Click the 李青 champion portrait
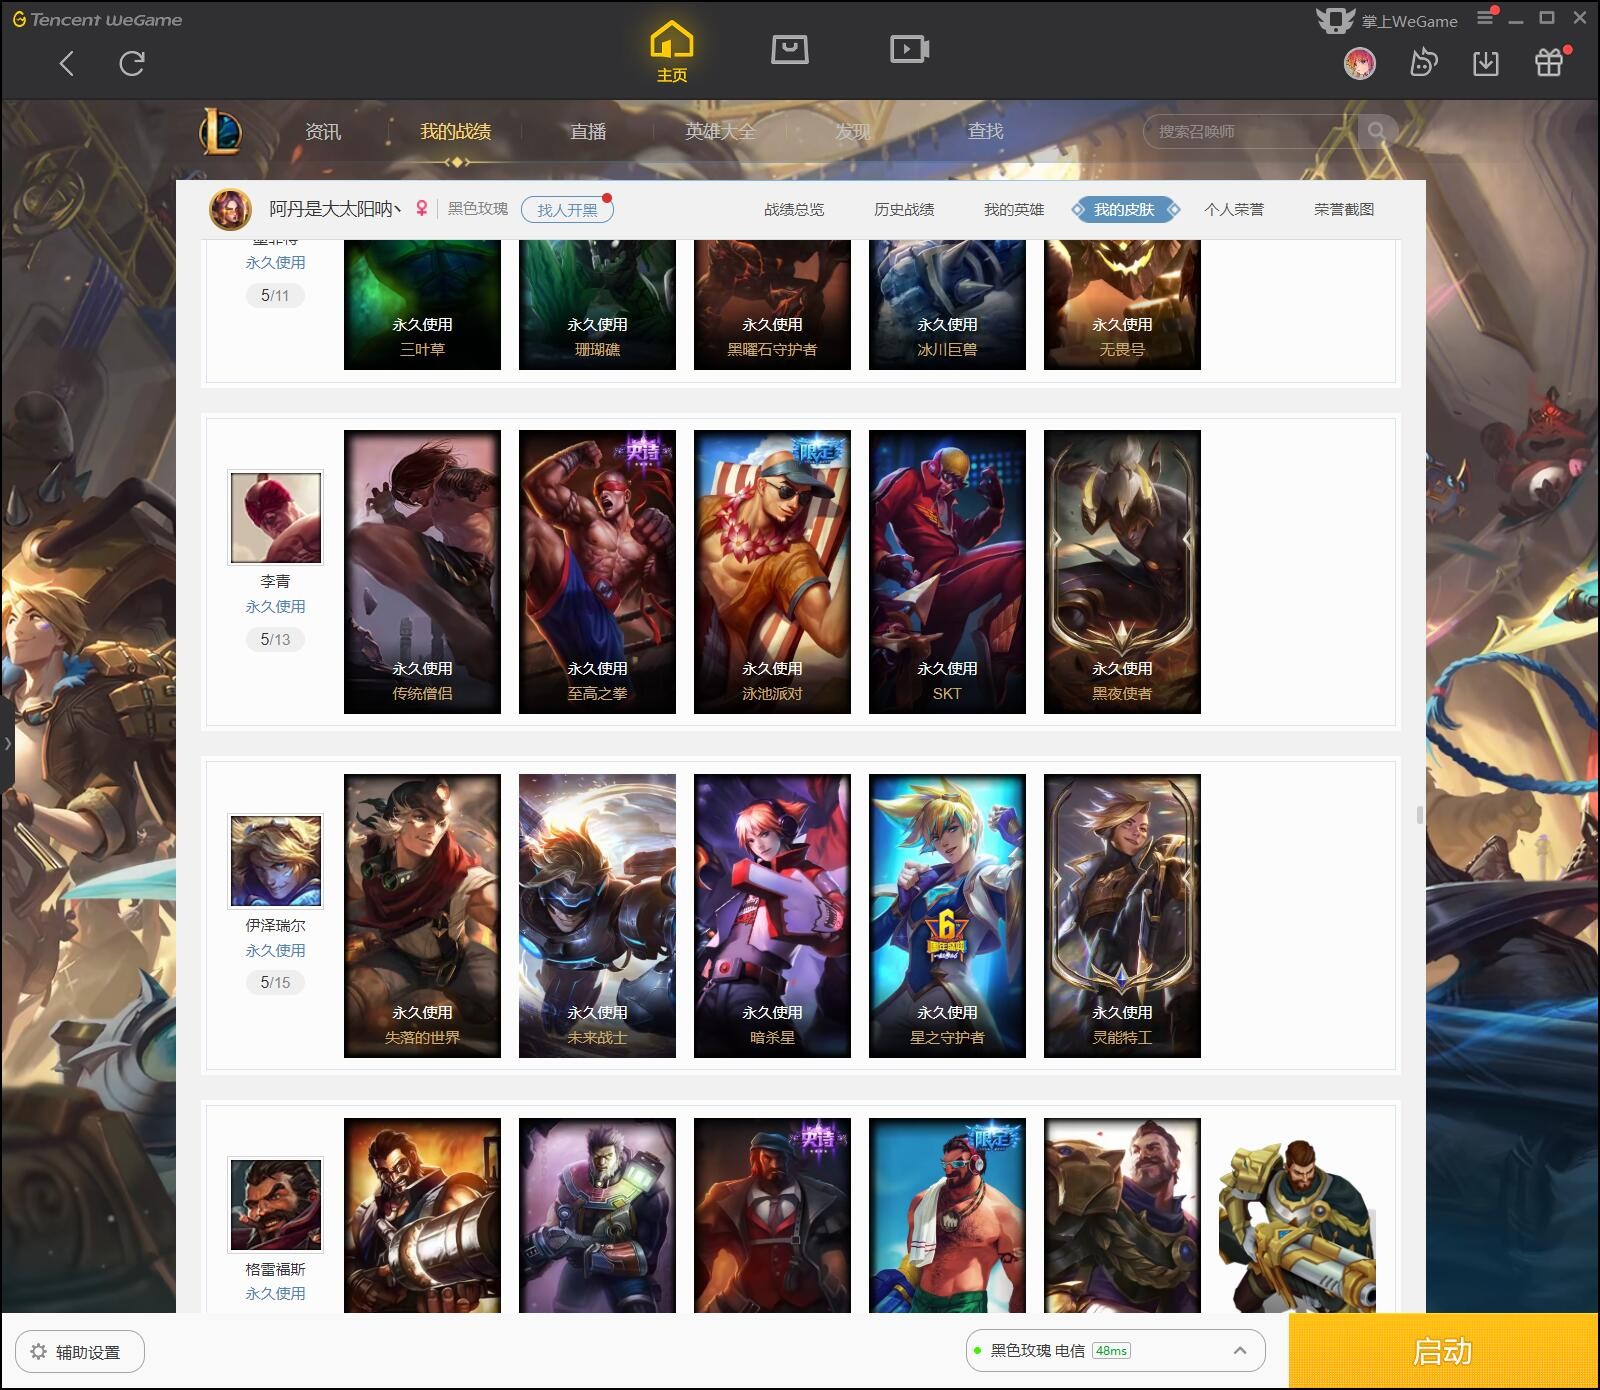 coord(276,518)
